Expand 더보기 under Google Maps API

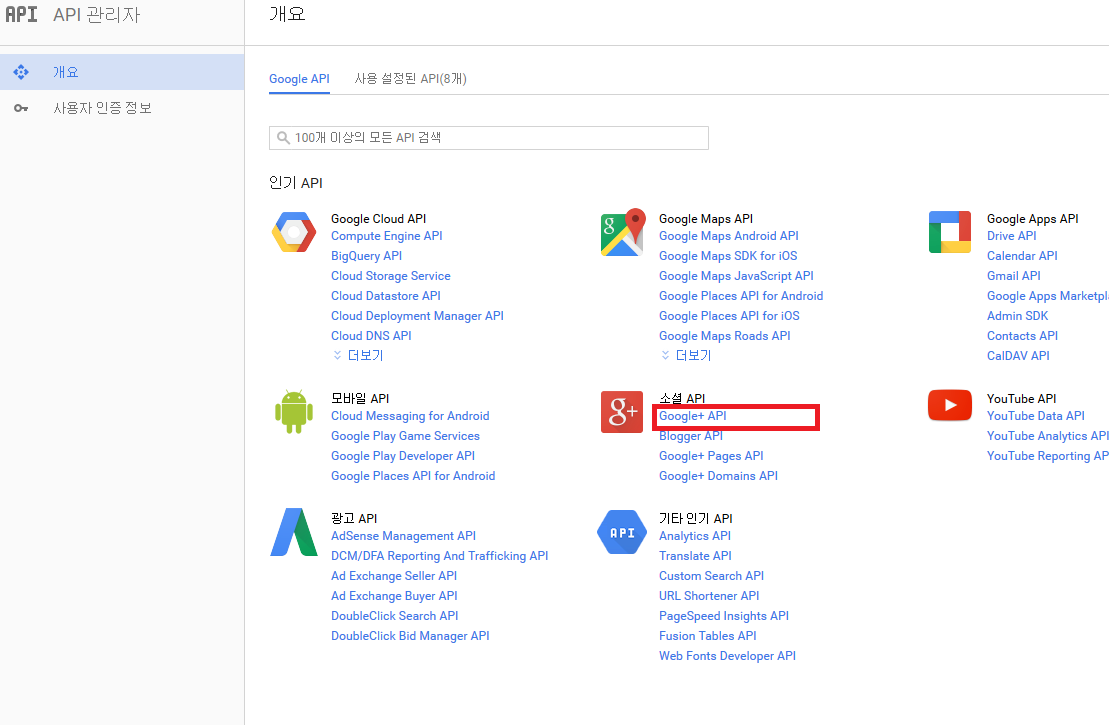coord(686,356)
